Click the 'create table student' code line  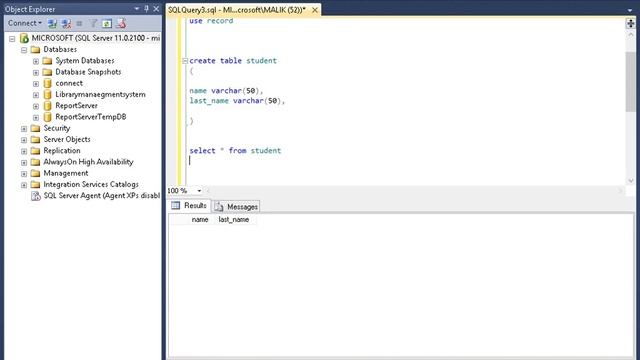pyautogui.click(x=233, y=60)
